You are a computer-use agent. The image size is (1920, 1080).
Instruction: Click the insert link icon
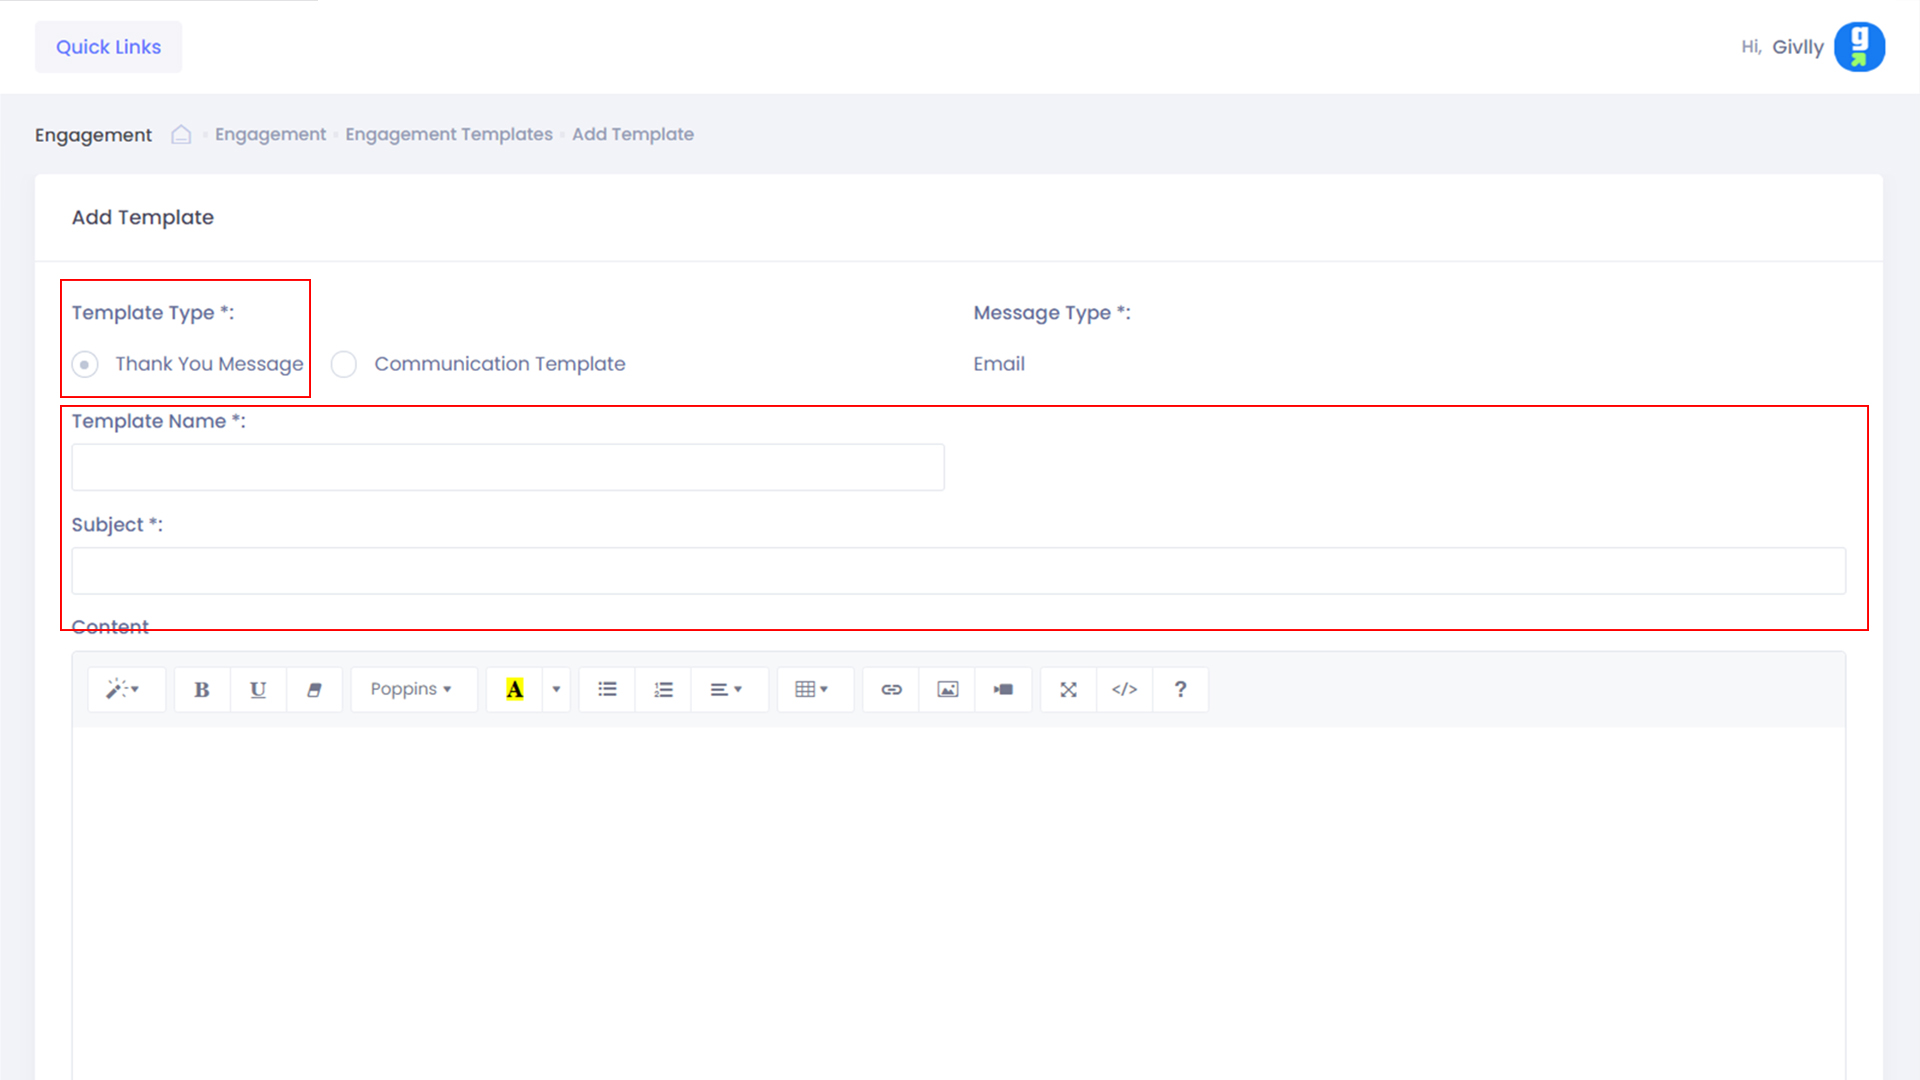coord(891,690)
